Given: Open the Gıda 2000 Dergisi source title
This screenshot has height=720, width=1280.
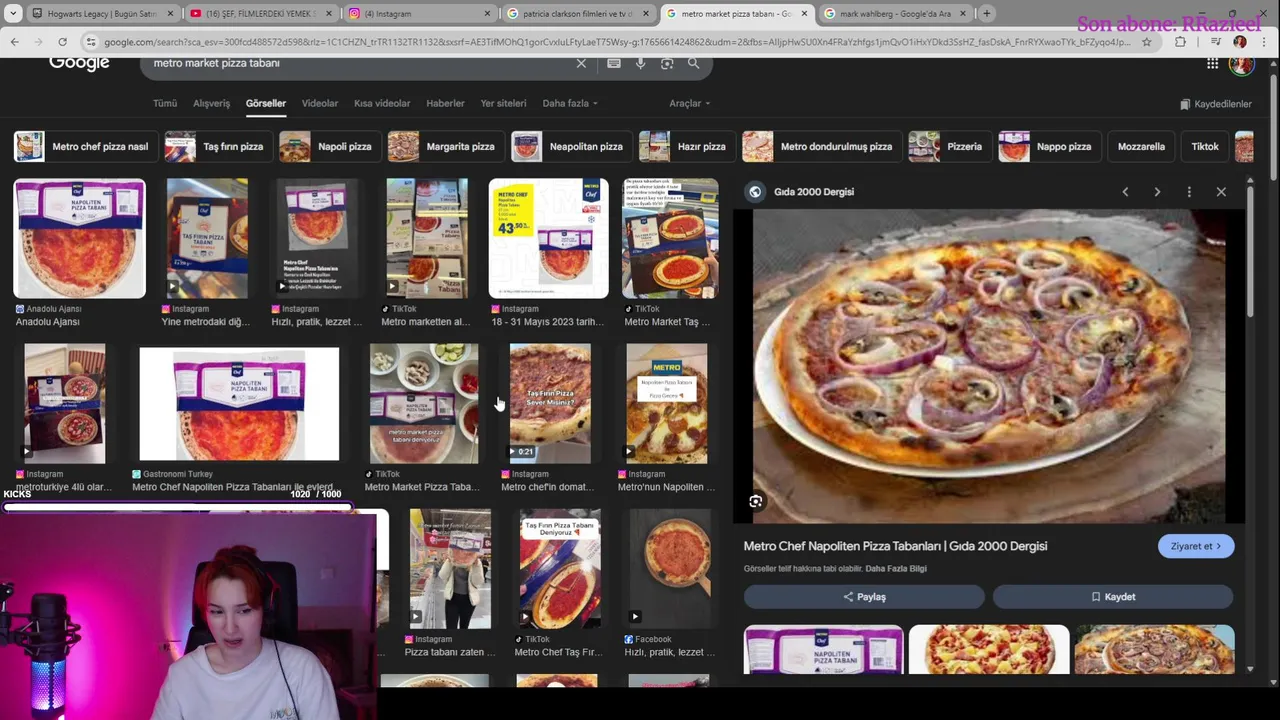Looking at the screenshot, I should [x=814, y=192].
